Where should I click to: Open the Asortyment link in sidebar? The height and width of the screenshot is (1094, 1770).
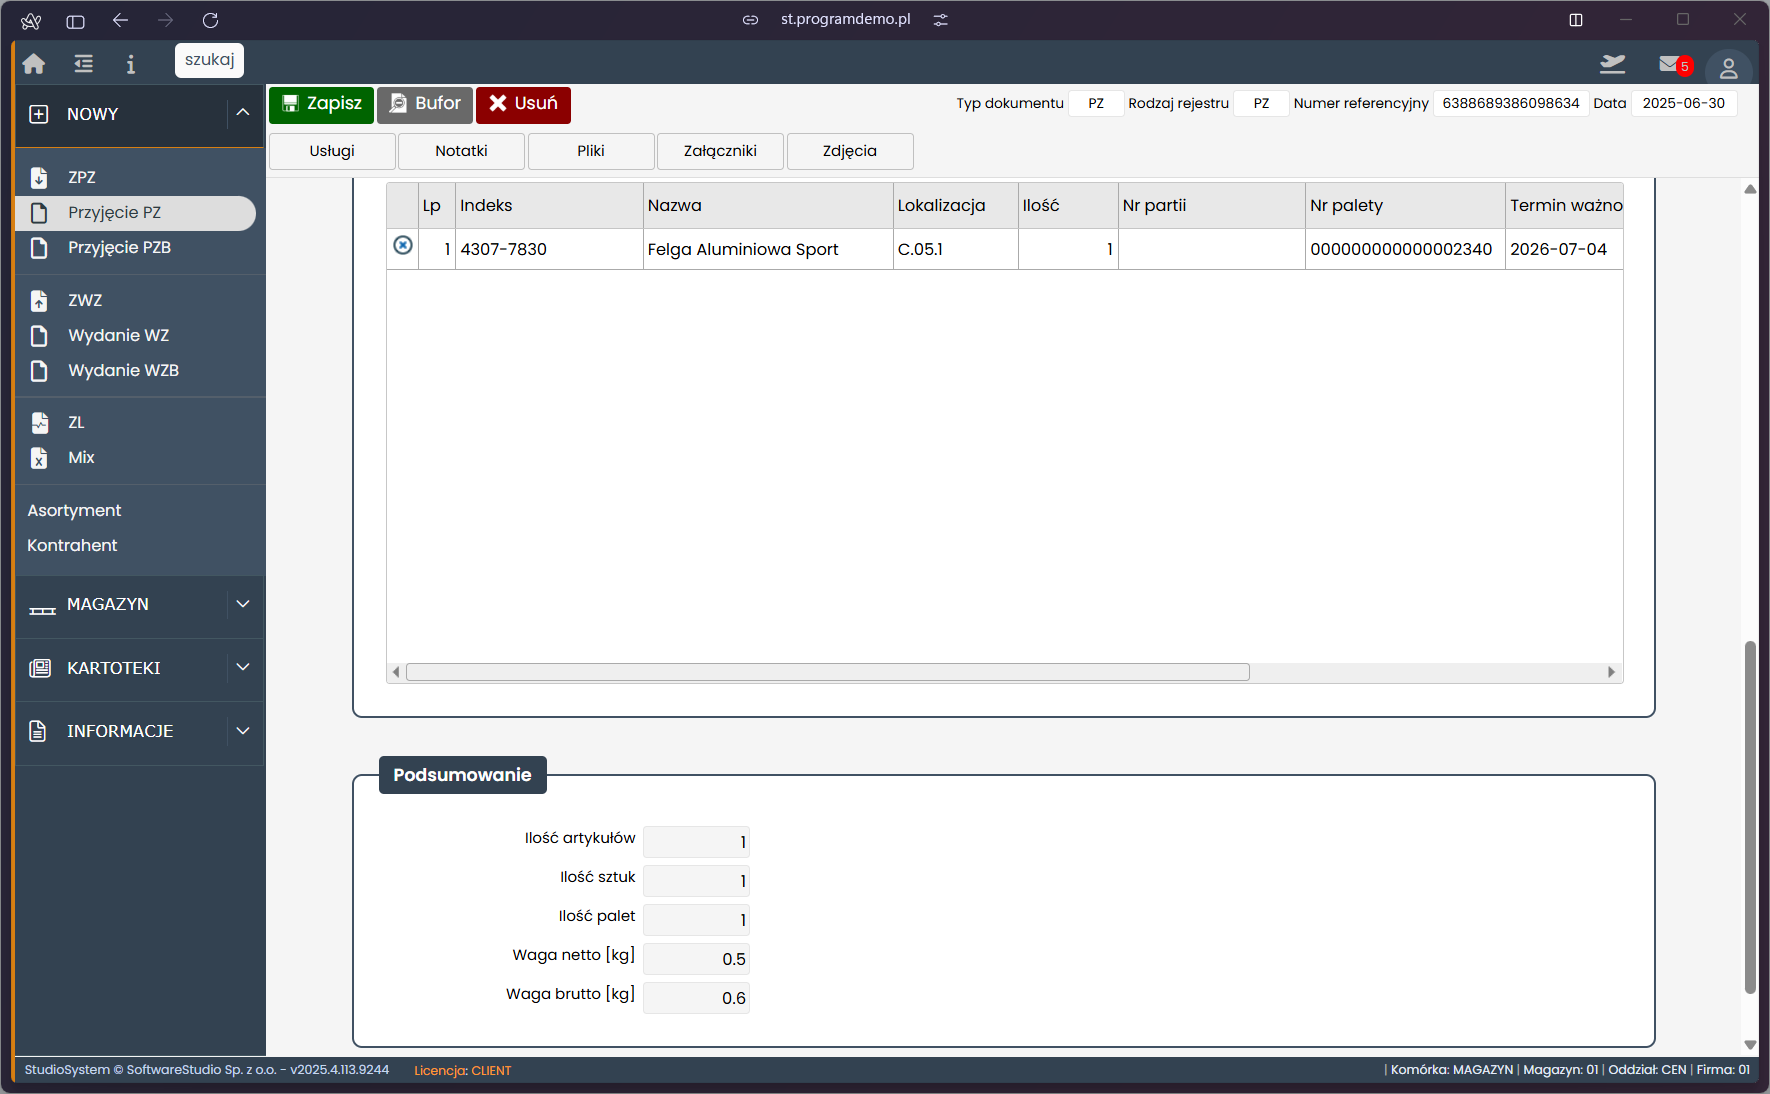[x=74, y=510]
